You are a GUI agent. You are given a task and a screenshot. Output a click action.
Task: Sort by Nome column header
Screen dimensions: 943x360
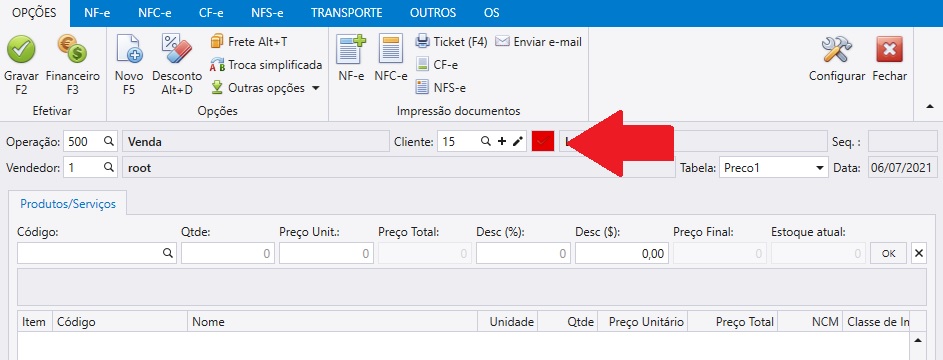pos(333,322)
